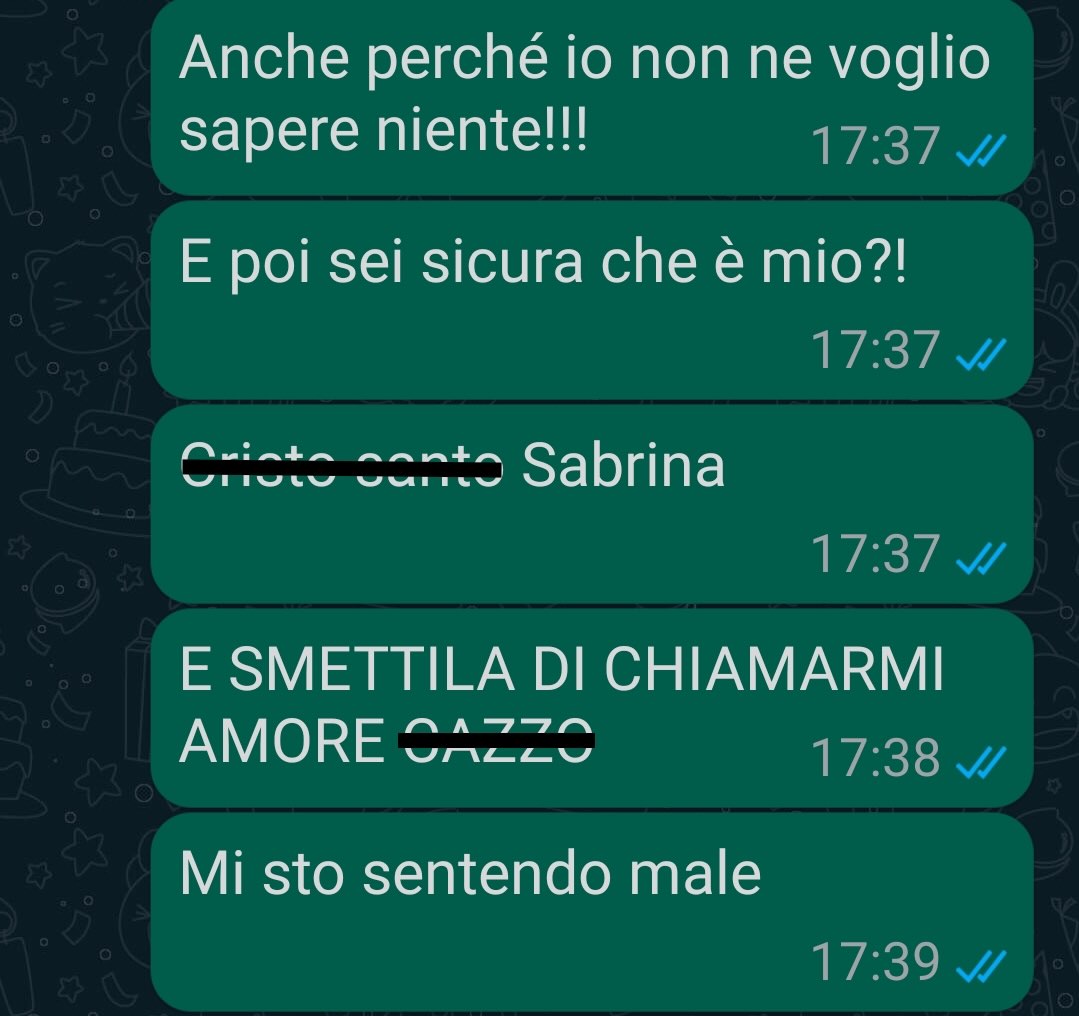Click the blue ticks next to the 17:38 timestamp
This screenshot has height=1016, width=1079.
pos(981,762)
